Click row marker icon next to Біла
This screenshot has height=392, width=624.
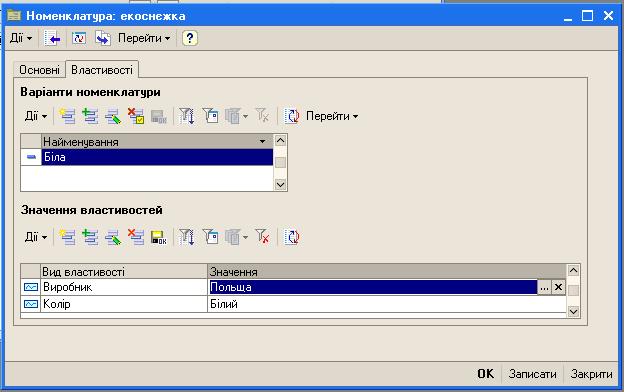(31, 157)
